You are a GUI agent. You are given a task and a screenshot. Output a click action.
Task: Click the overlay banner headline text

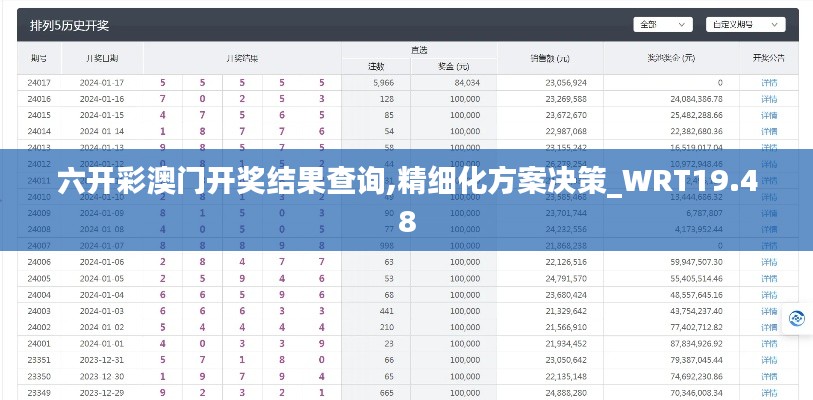tap(406, 198)
